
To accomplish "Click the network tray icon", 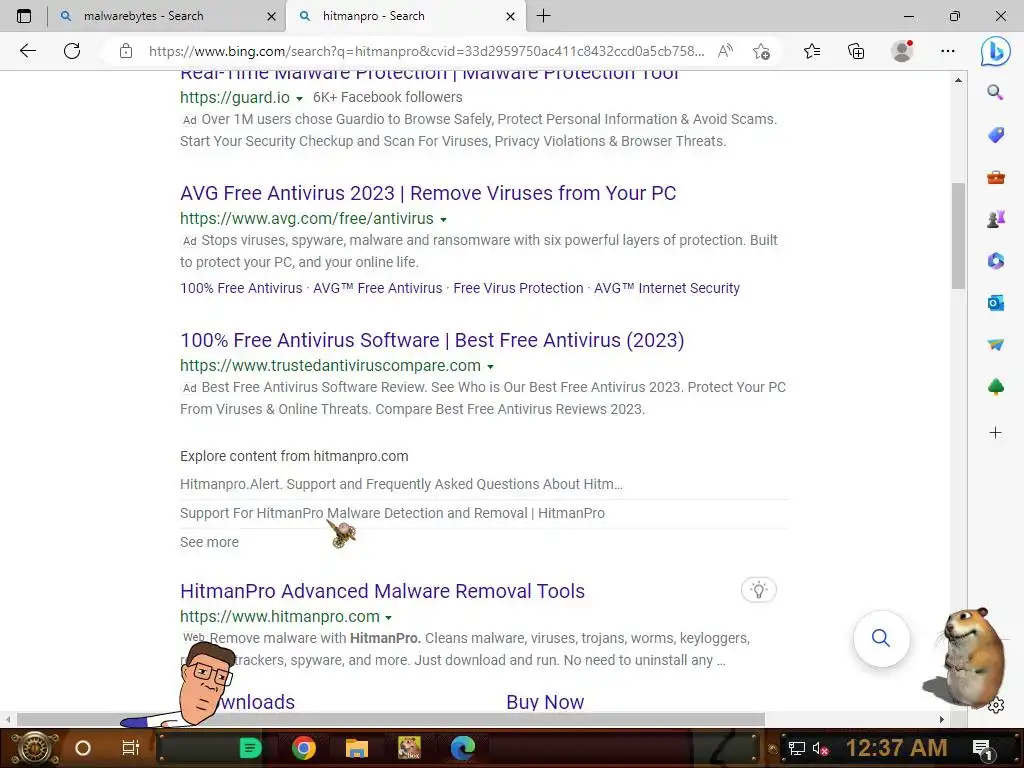I will 796,748.
